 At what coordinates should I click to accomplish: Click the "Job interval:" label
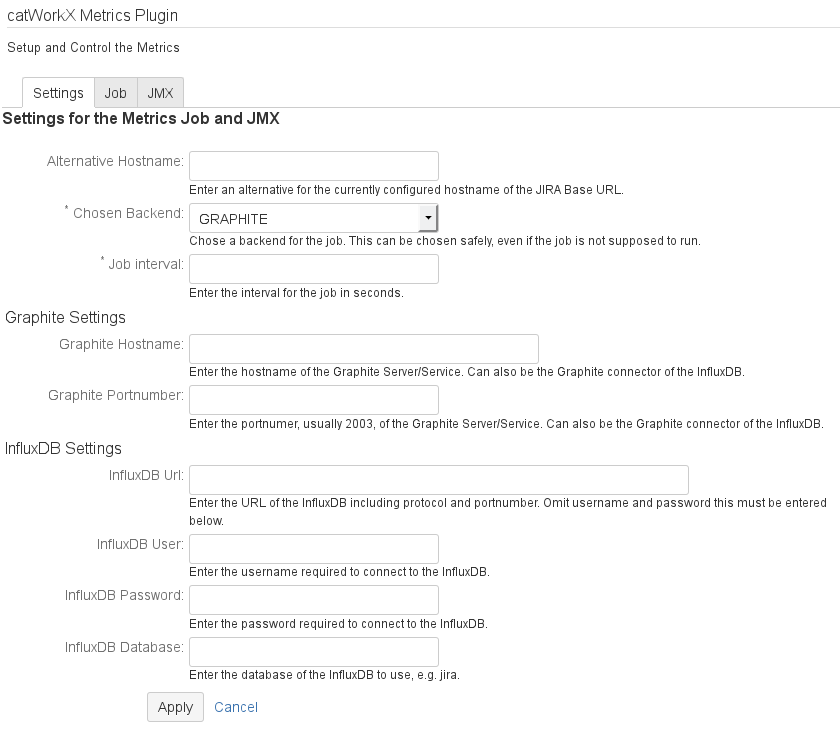[146, 264]
